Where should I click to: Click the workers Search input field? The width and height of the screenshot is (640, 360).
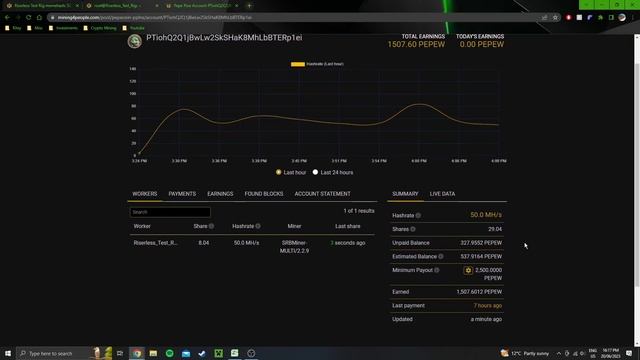(170, 212)
